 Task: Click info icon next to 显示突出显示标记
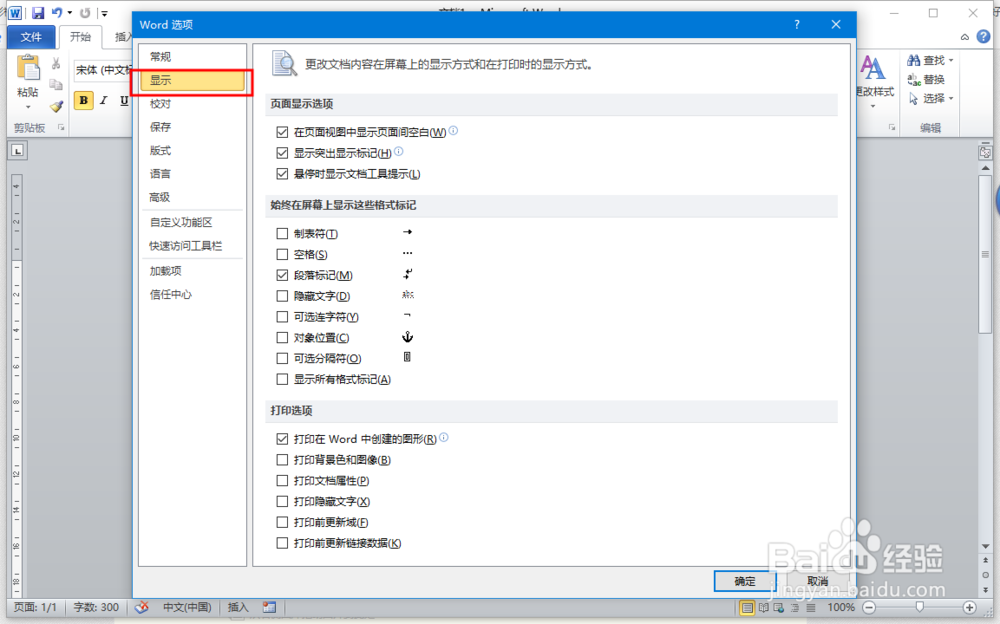[x=399, y=151]
